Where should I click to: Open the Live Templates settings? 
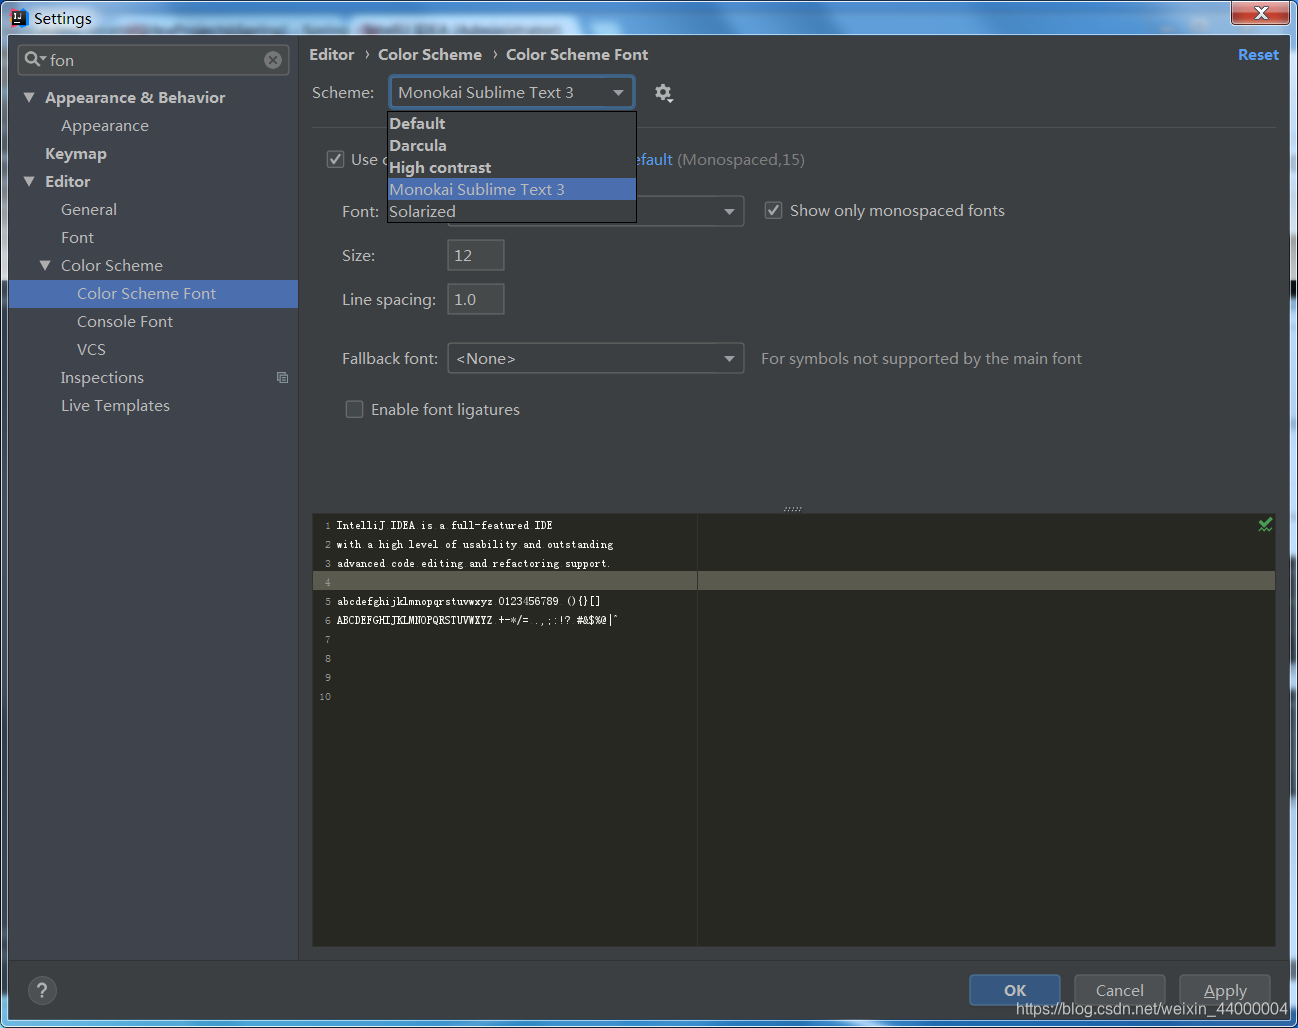[x=115, y=405]
